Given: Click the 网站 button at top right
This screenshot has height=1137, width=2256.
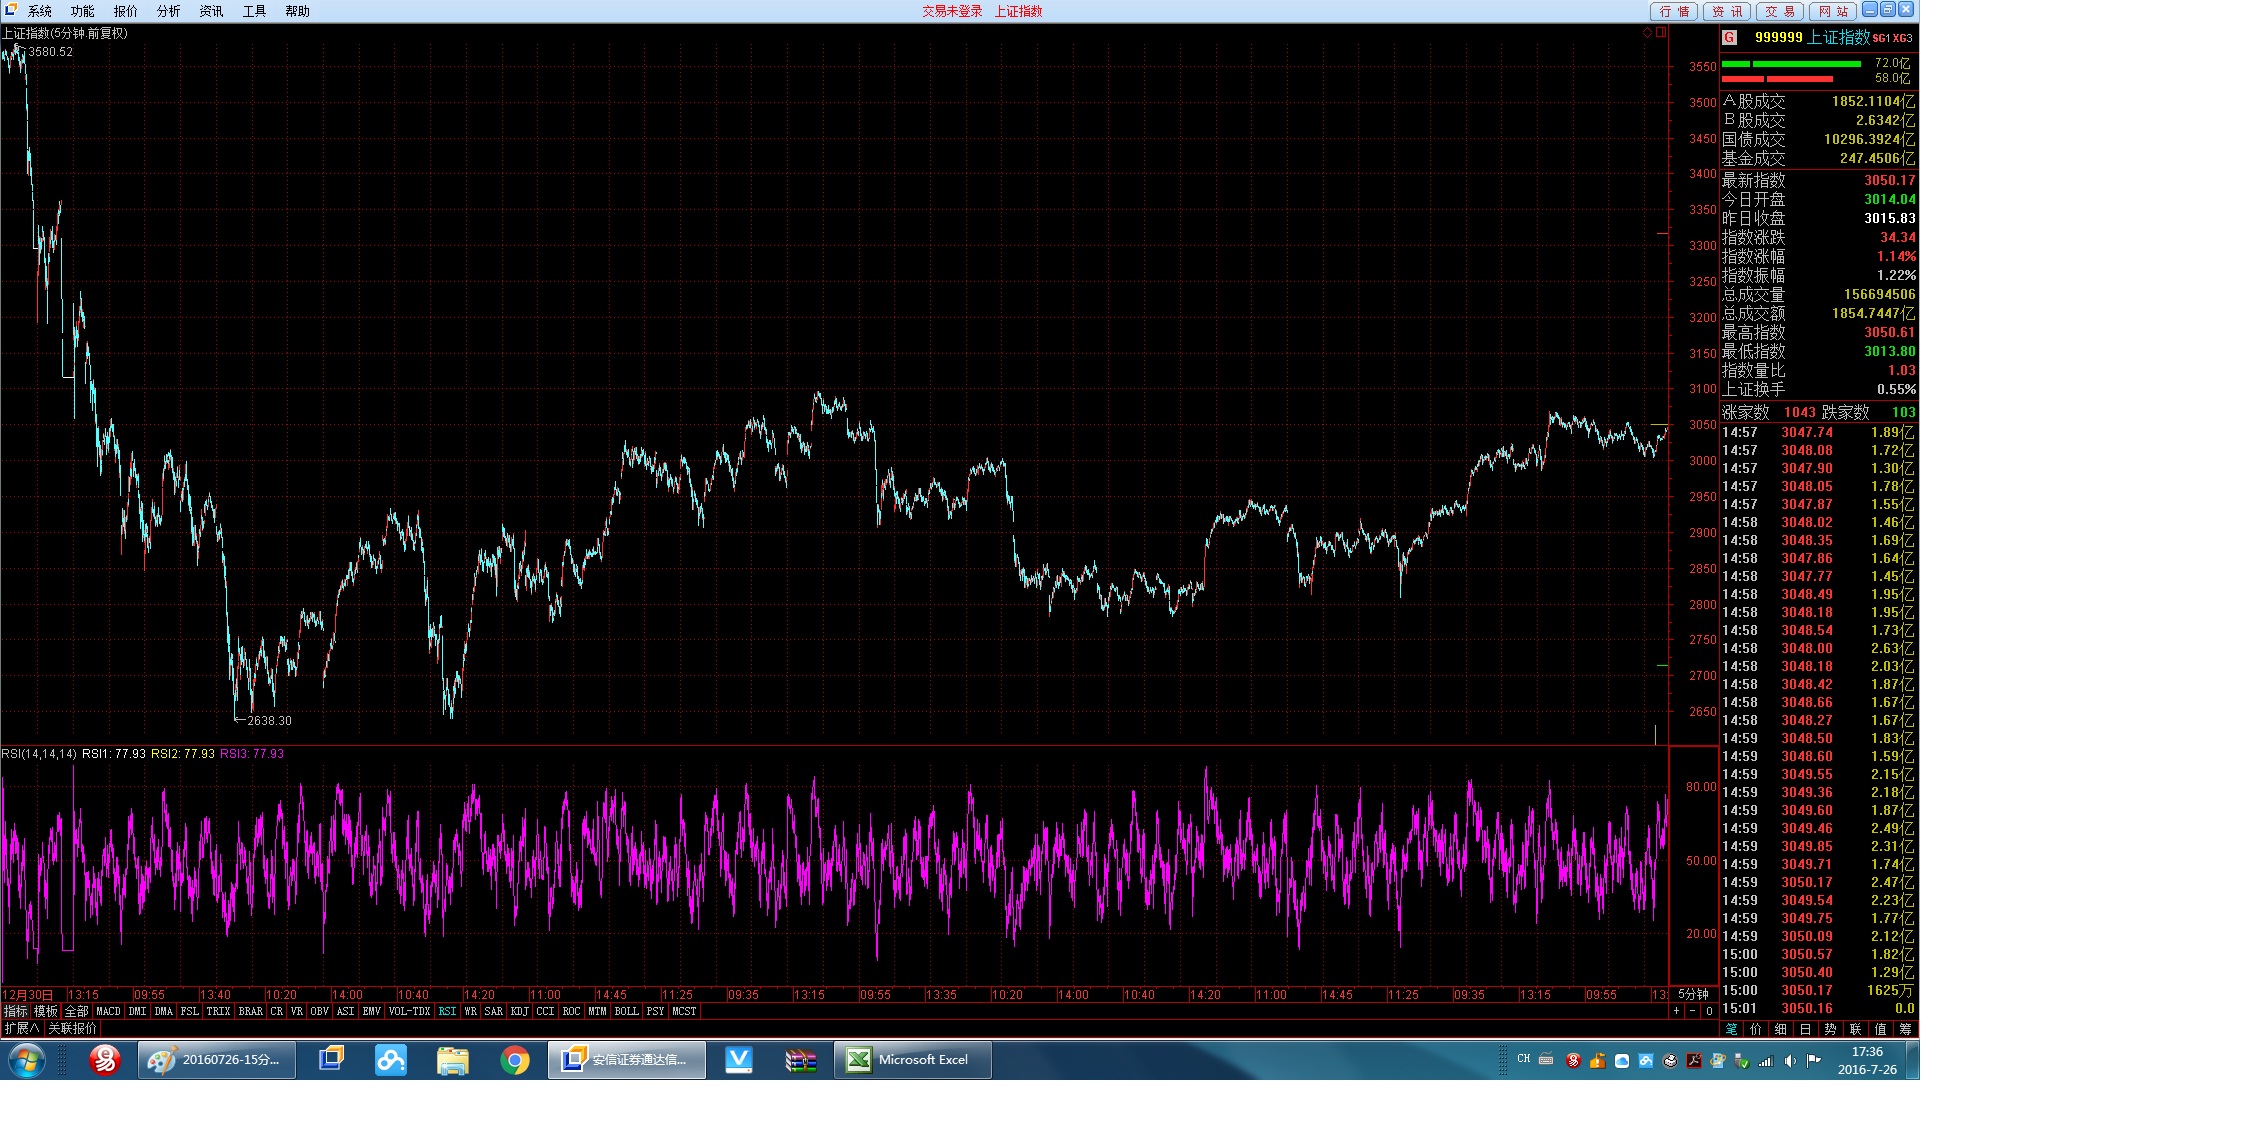Looking at the screenshot, I should (x=1833, y=11).
